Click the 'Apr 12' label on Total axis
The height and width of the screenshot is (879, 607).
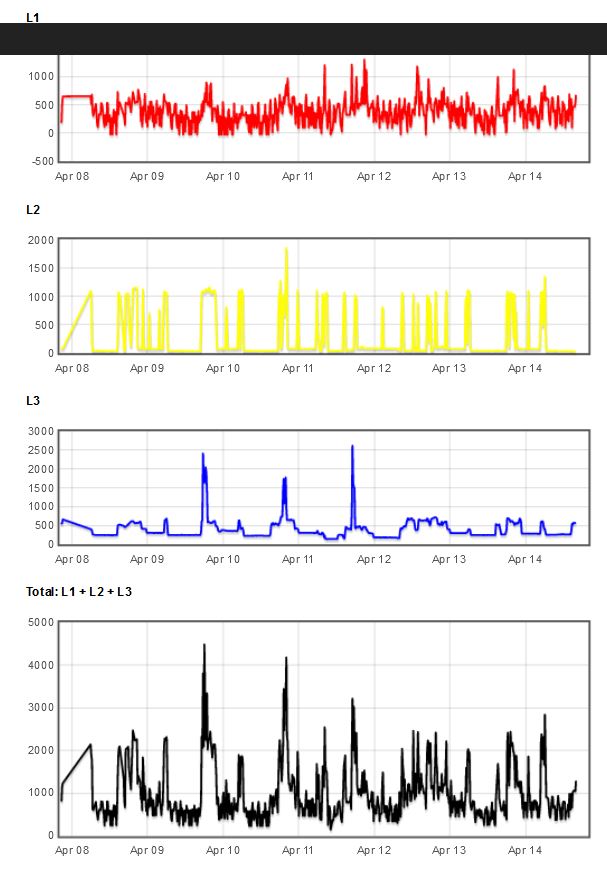point(374,850)
